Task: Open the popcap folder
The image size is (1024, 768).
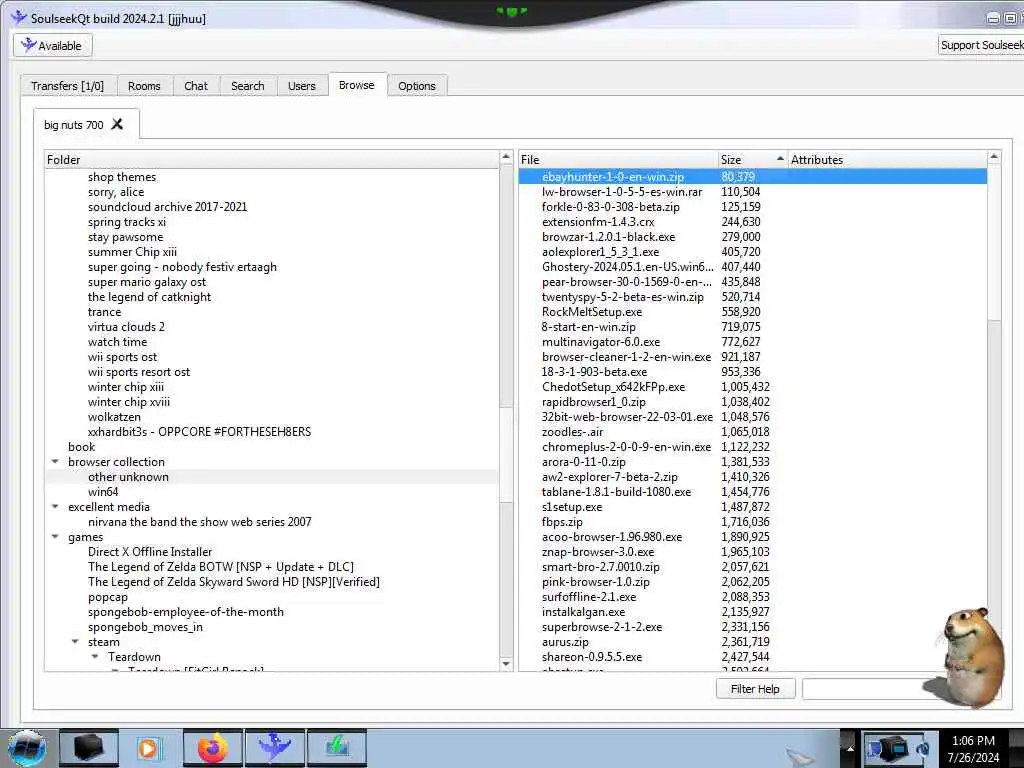Action: click(108, 597)
